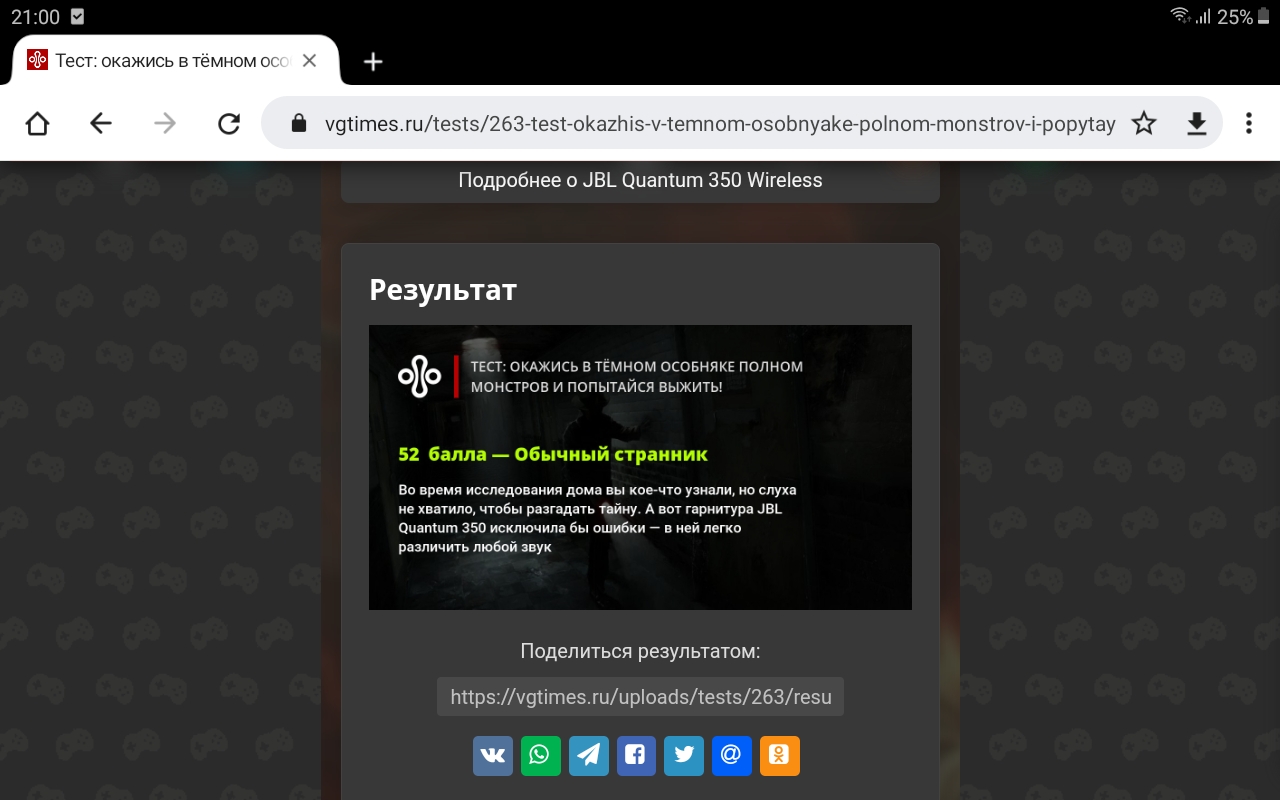The width and height of the screenshot is (1280, 800).
Task: Tap the Wi-Fi status icon
Action: coord(1180,16)
